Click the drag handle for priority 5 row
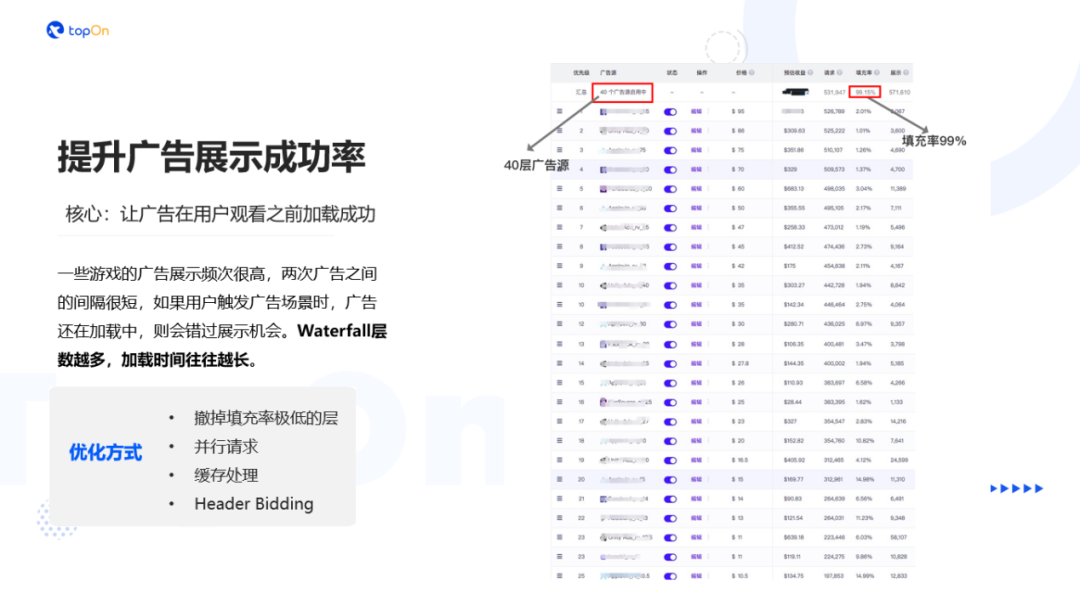 click(x=559, y=188)
